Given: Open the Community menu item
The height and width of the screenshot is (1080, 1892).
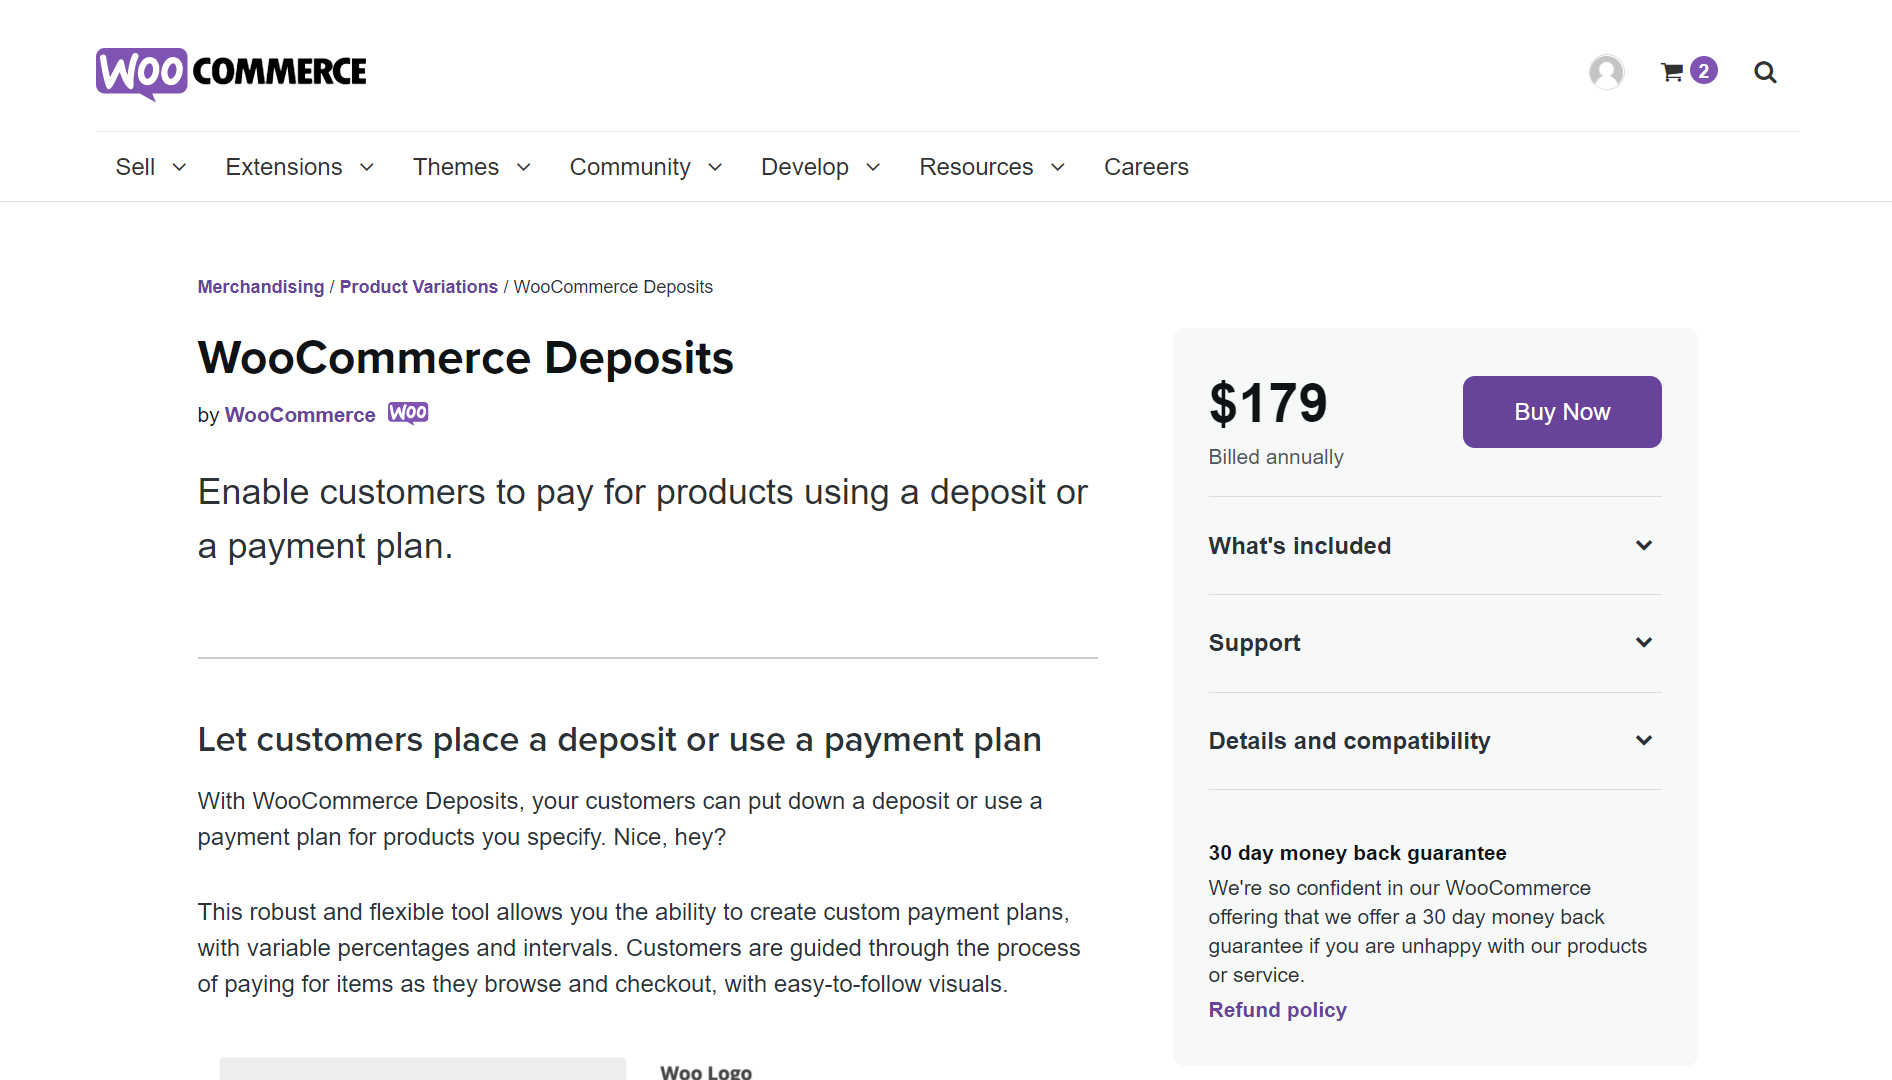Looking at the screenshot, I should (630, 167).
